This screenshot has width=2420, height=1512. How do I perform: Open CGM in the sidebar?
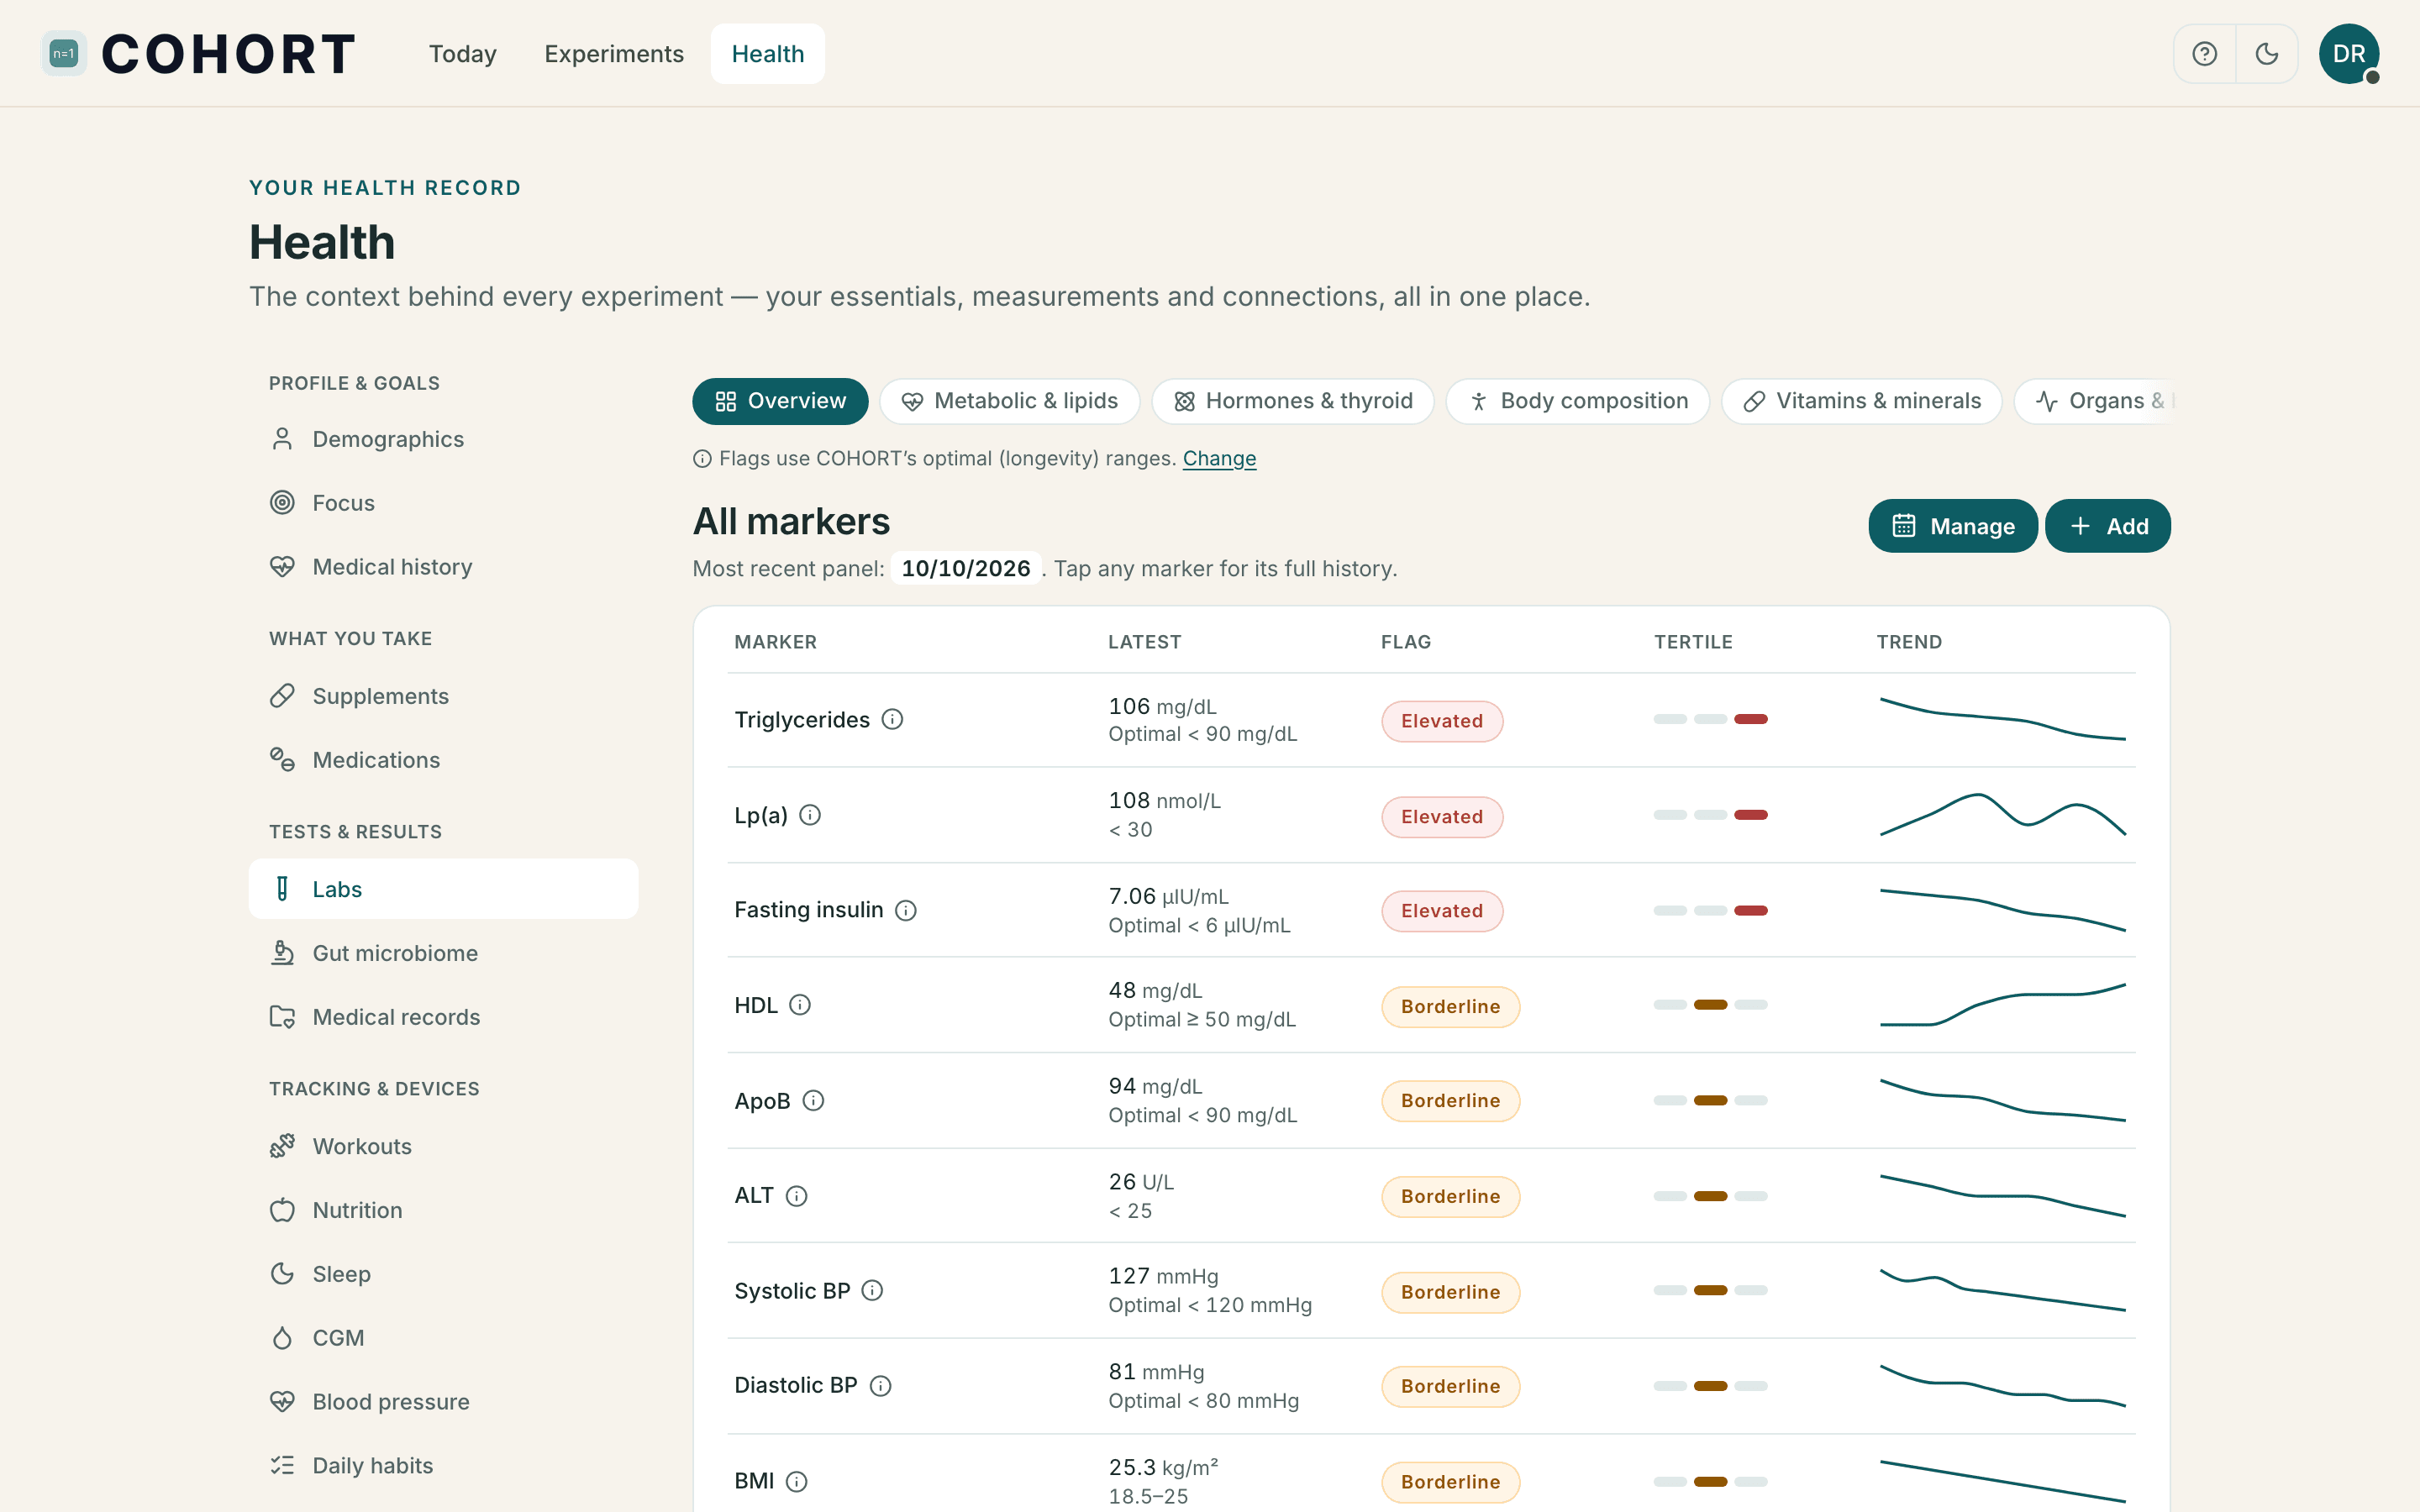point(443,1338)
